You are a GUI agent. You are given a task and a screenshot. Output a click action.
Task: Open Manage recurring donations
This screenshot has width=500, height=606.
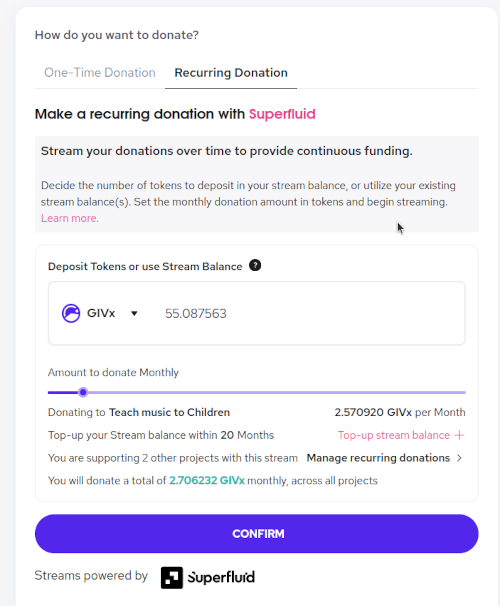point(378,458)
